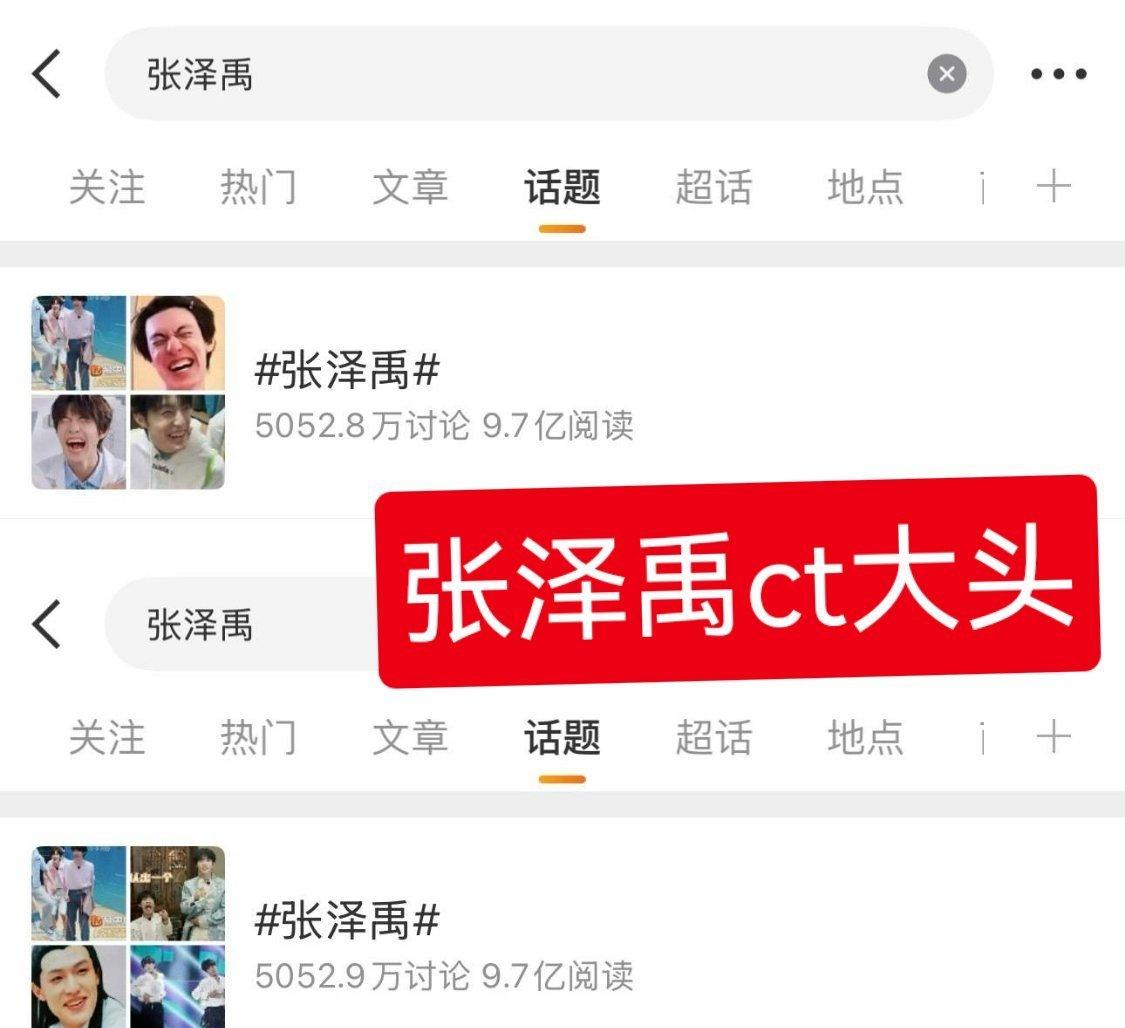Tap the top back arrow icon
Image resolution: width=1125 pixels, height=1028 pixels.
coord(47,74)
